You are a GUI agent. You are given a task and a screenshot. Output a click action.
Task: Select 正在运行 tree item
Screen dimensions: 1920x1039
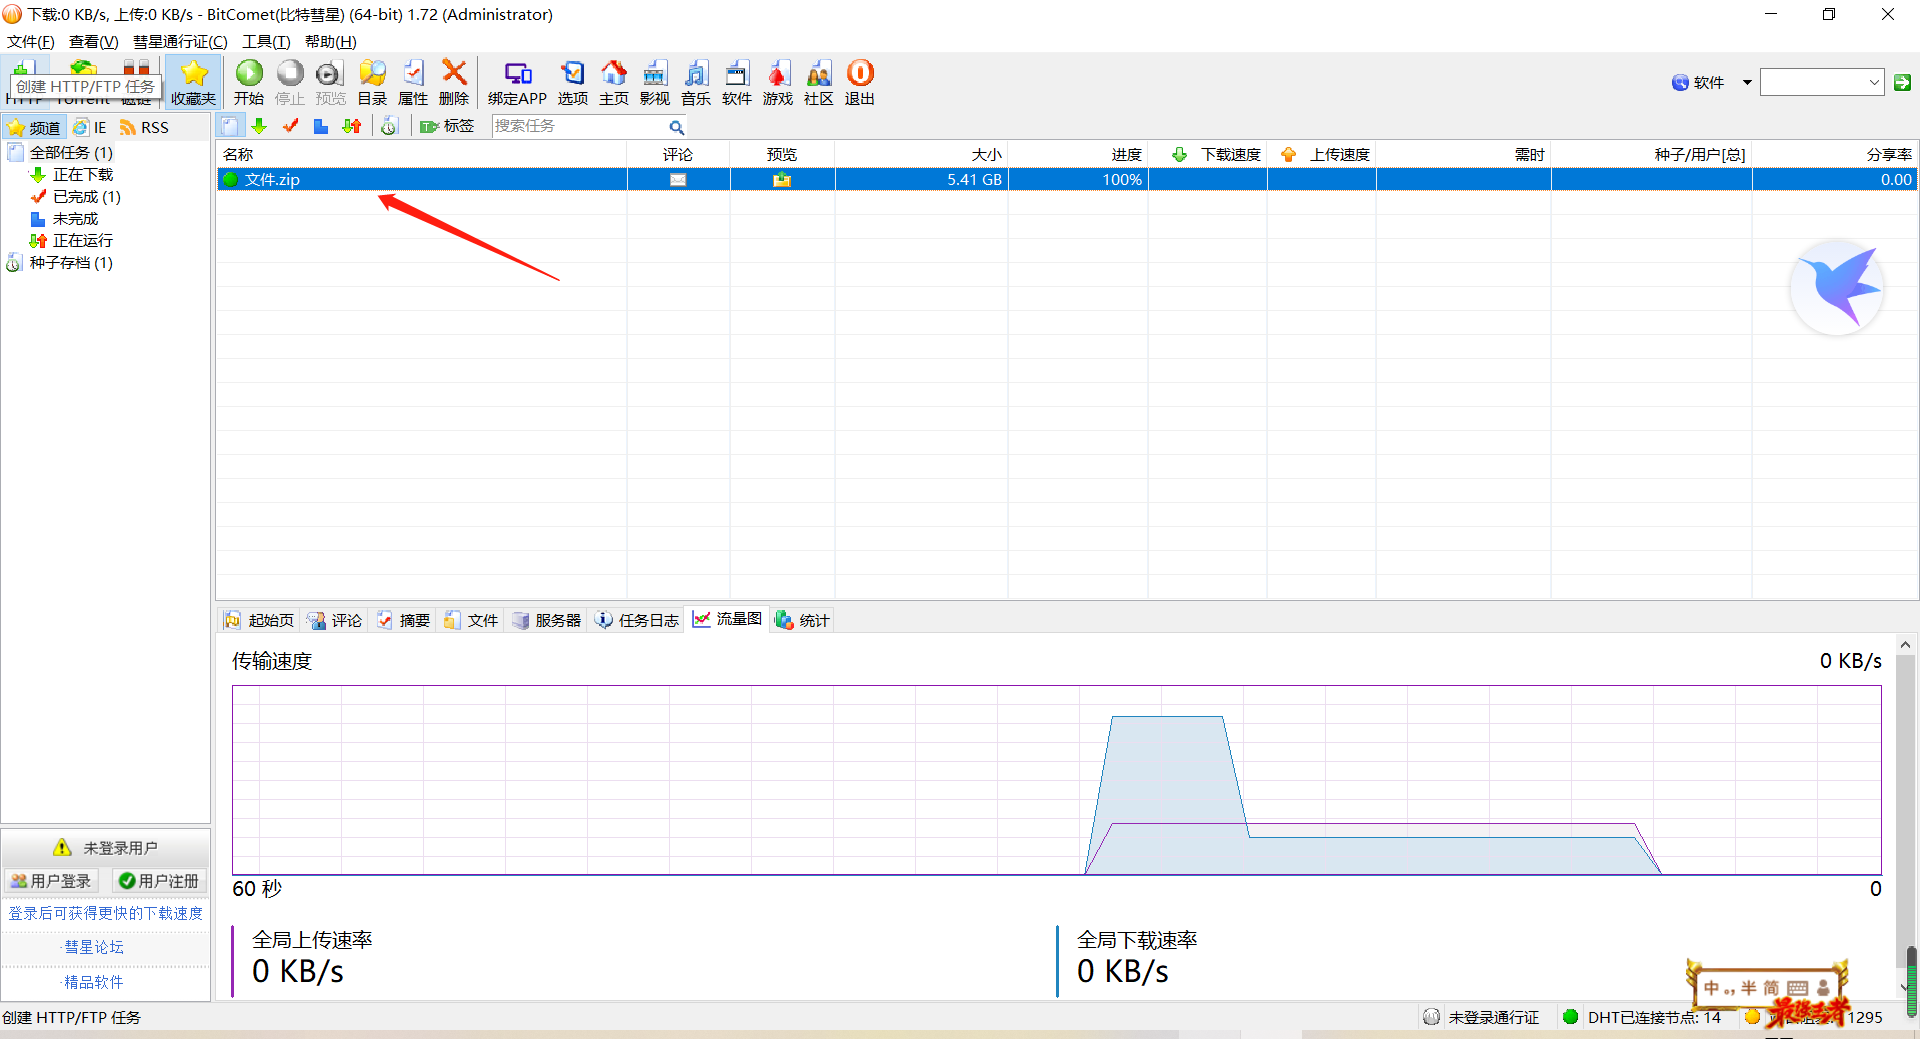[83, 240]
